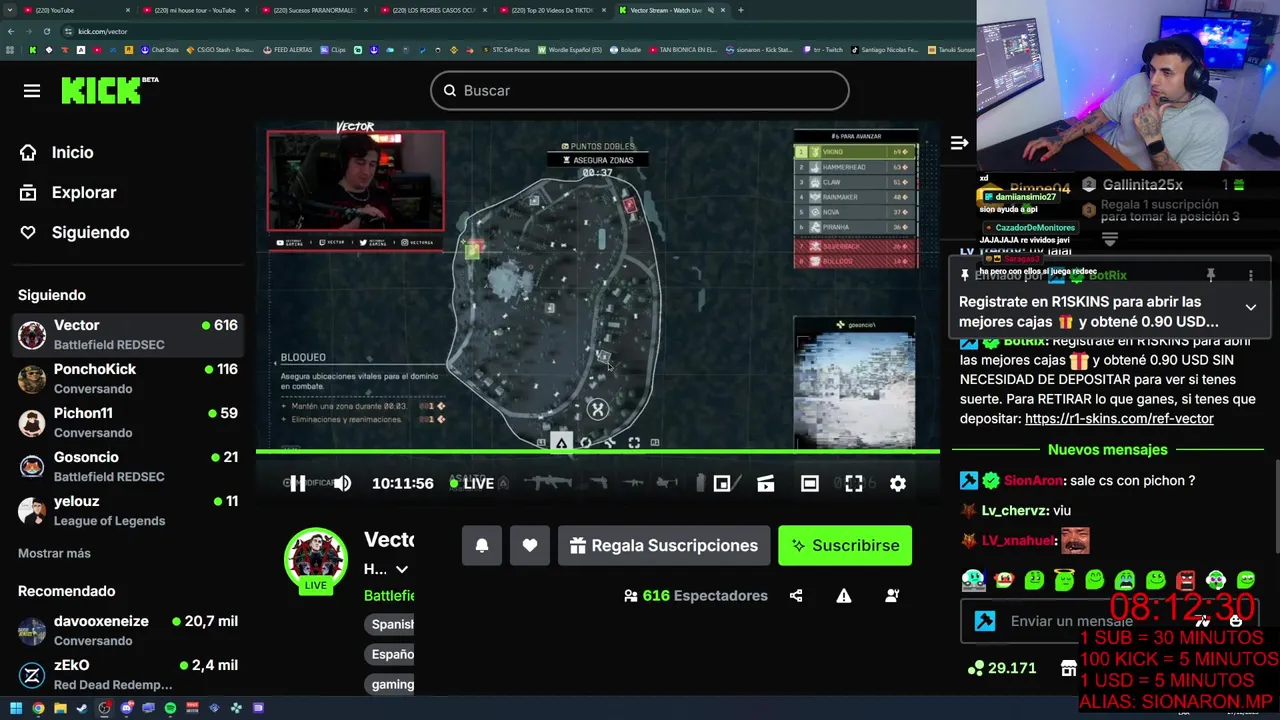
Task: Follow Vector with the heart button
Action: point(530,546)
